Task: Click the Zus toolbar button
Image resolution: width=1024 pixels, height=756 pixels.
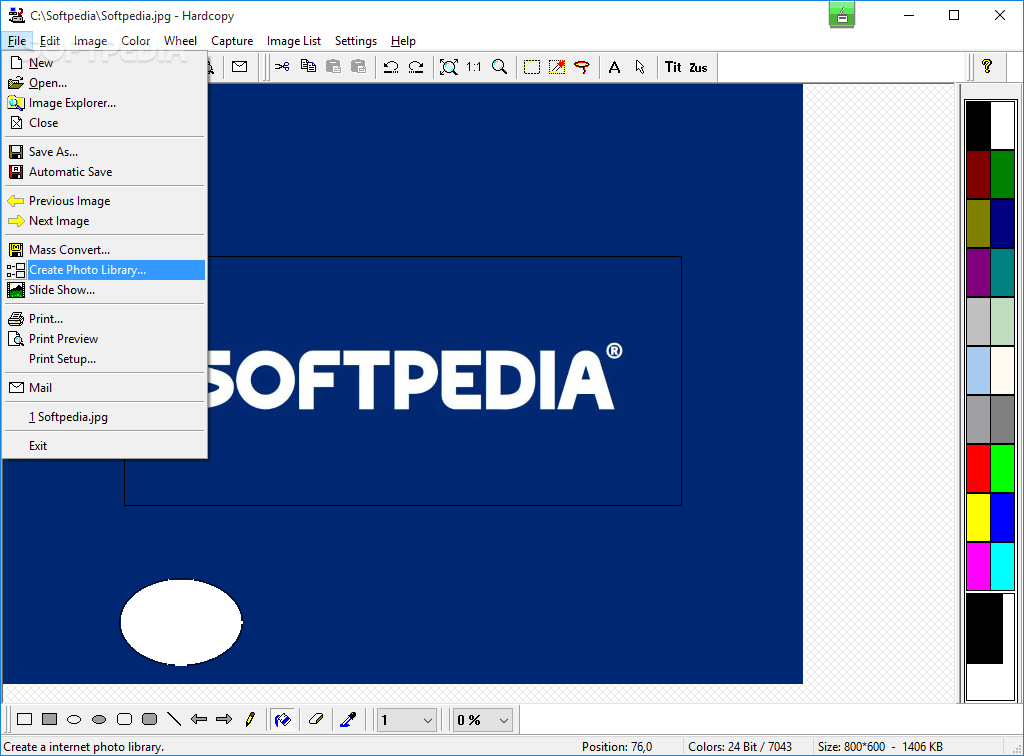Action: (698, 67)
